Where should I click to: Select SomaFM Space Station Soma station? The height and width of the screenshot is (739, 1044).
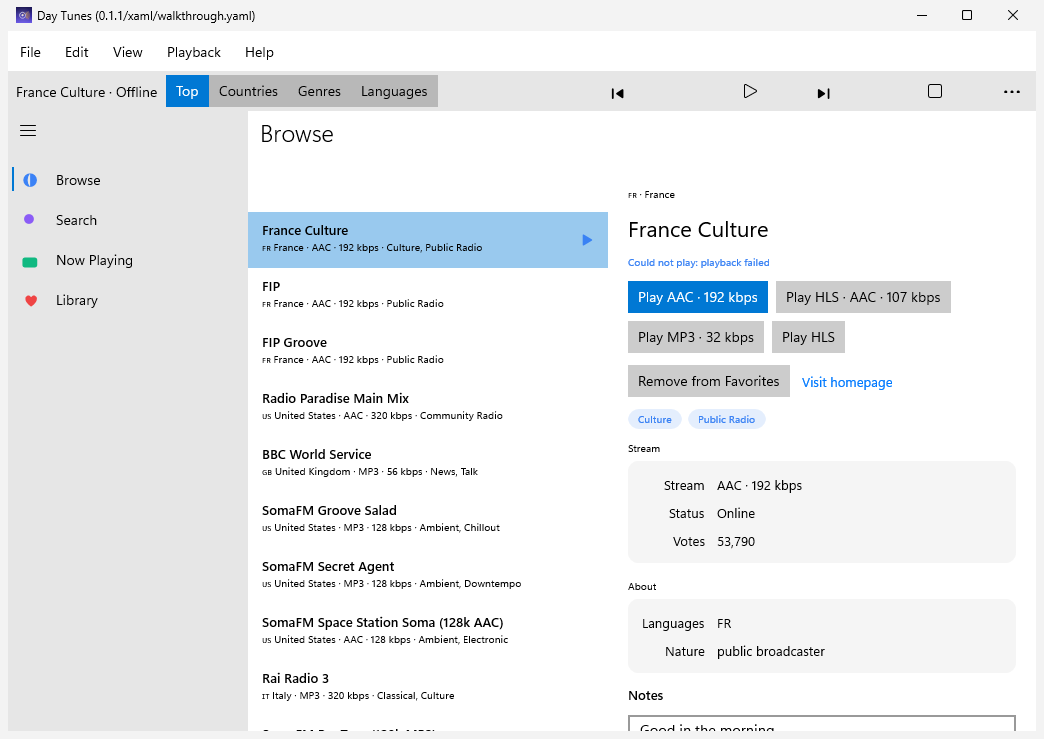pos(427,631)
